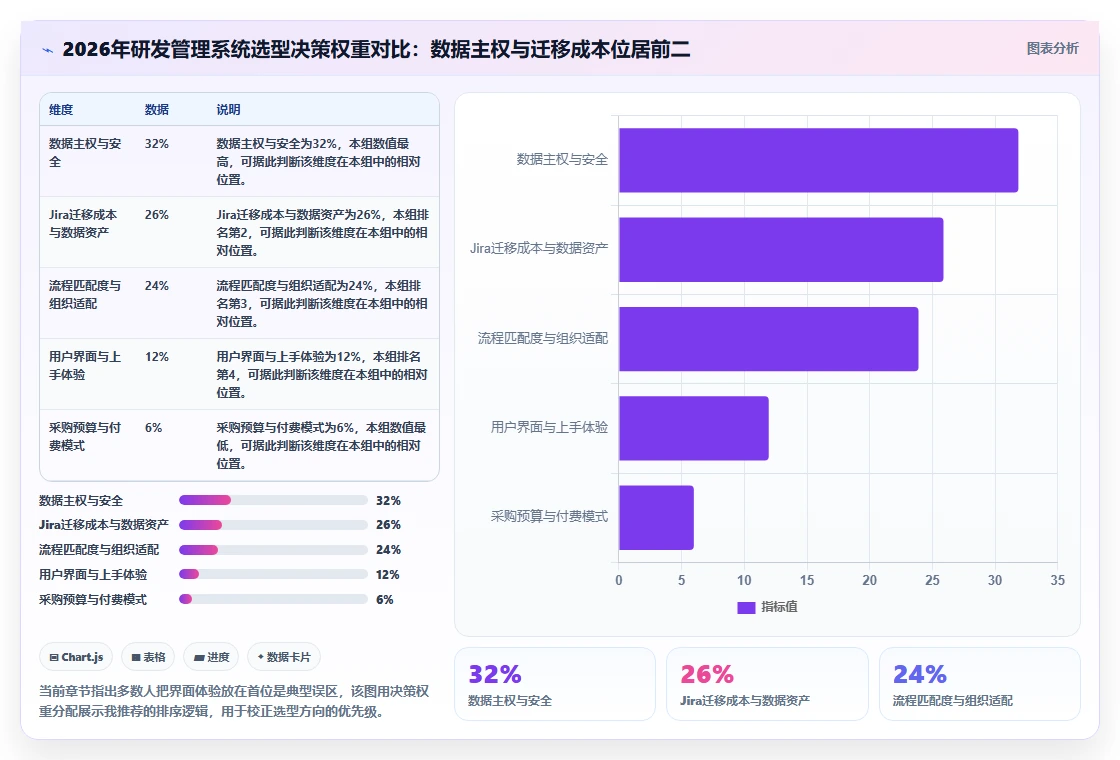Click the 用户界面与上手体验 bar in the chart
The height and width of the screenshot is (760, 1120).
click(x=694, y=429)
